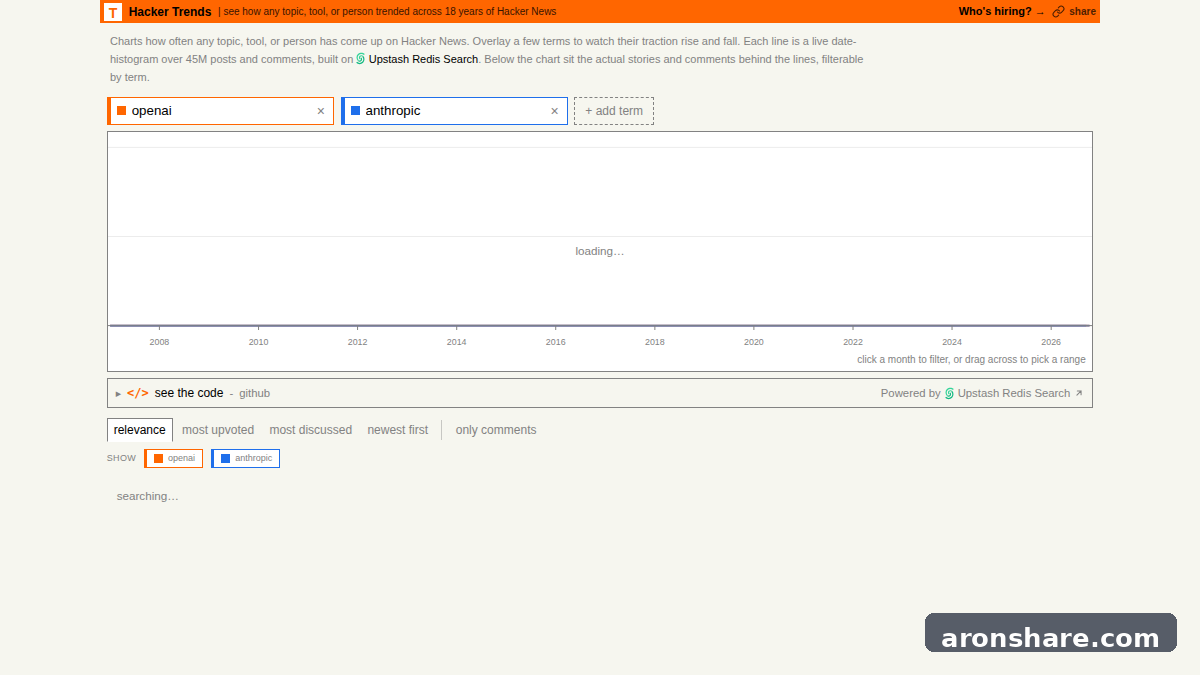This screenshot has height=675, width=1200.
Task: Click the blue swatch in anthropic term box
Action: click(356, 111)
